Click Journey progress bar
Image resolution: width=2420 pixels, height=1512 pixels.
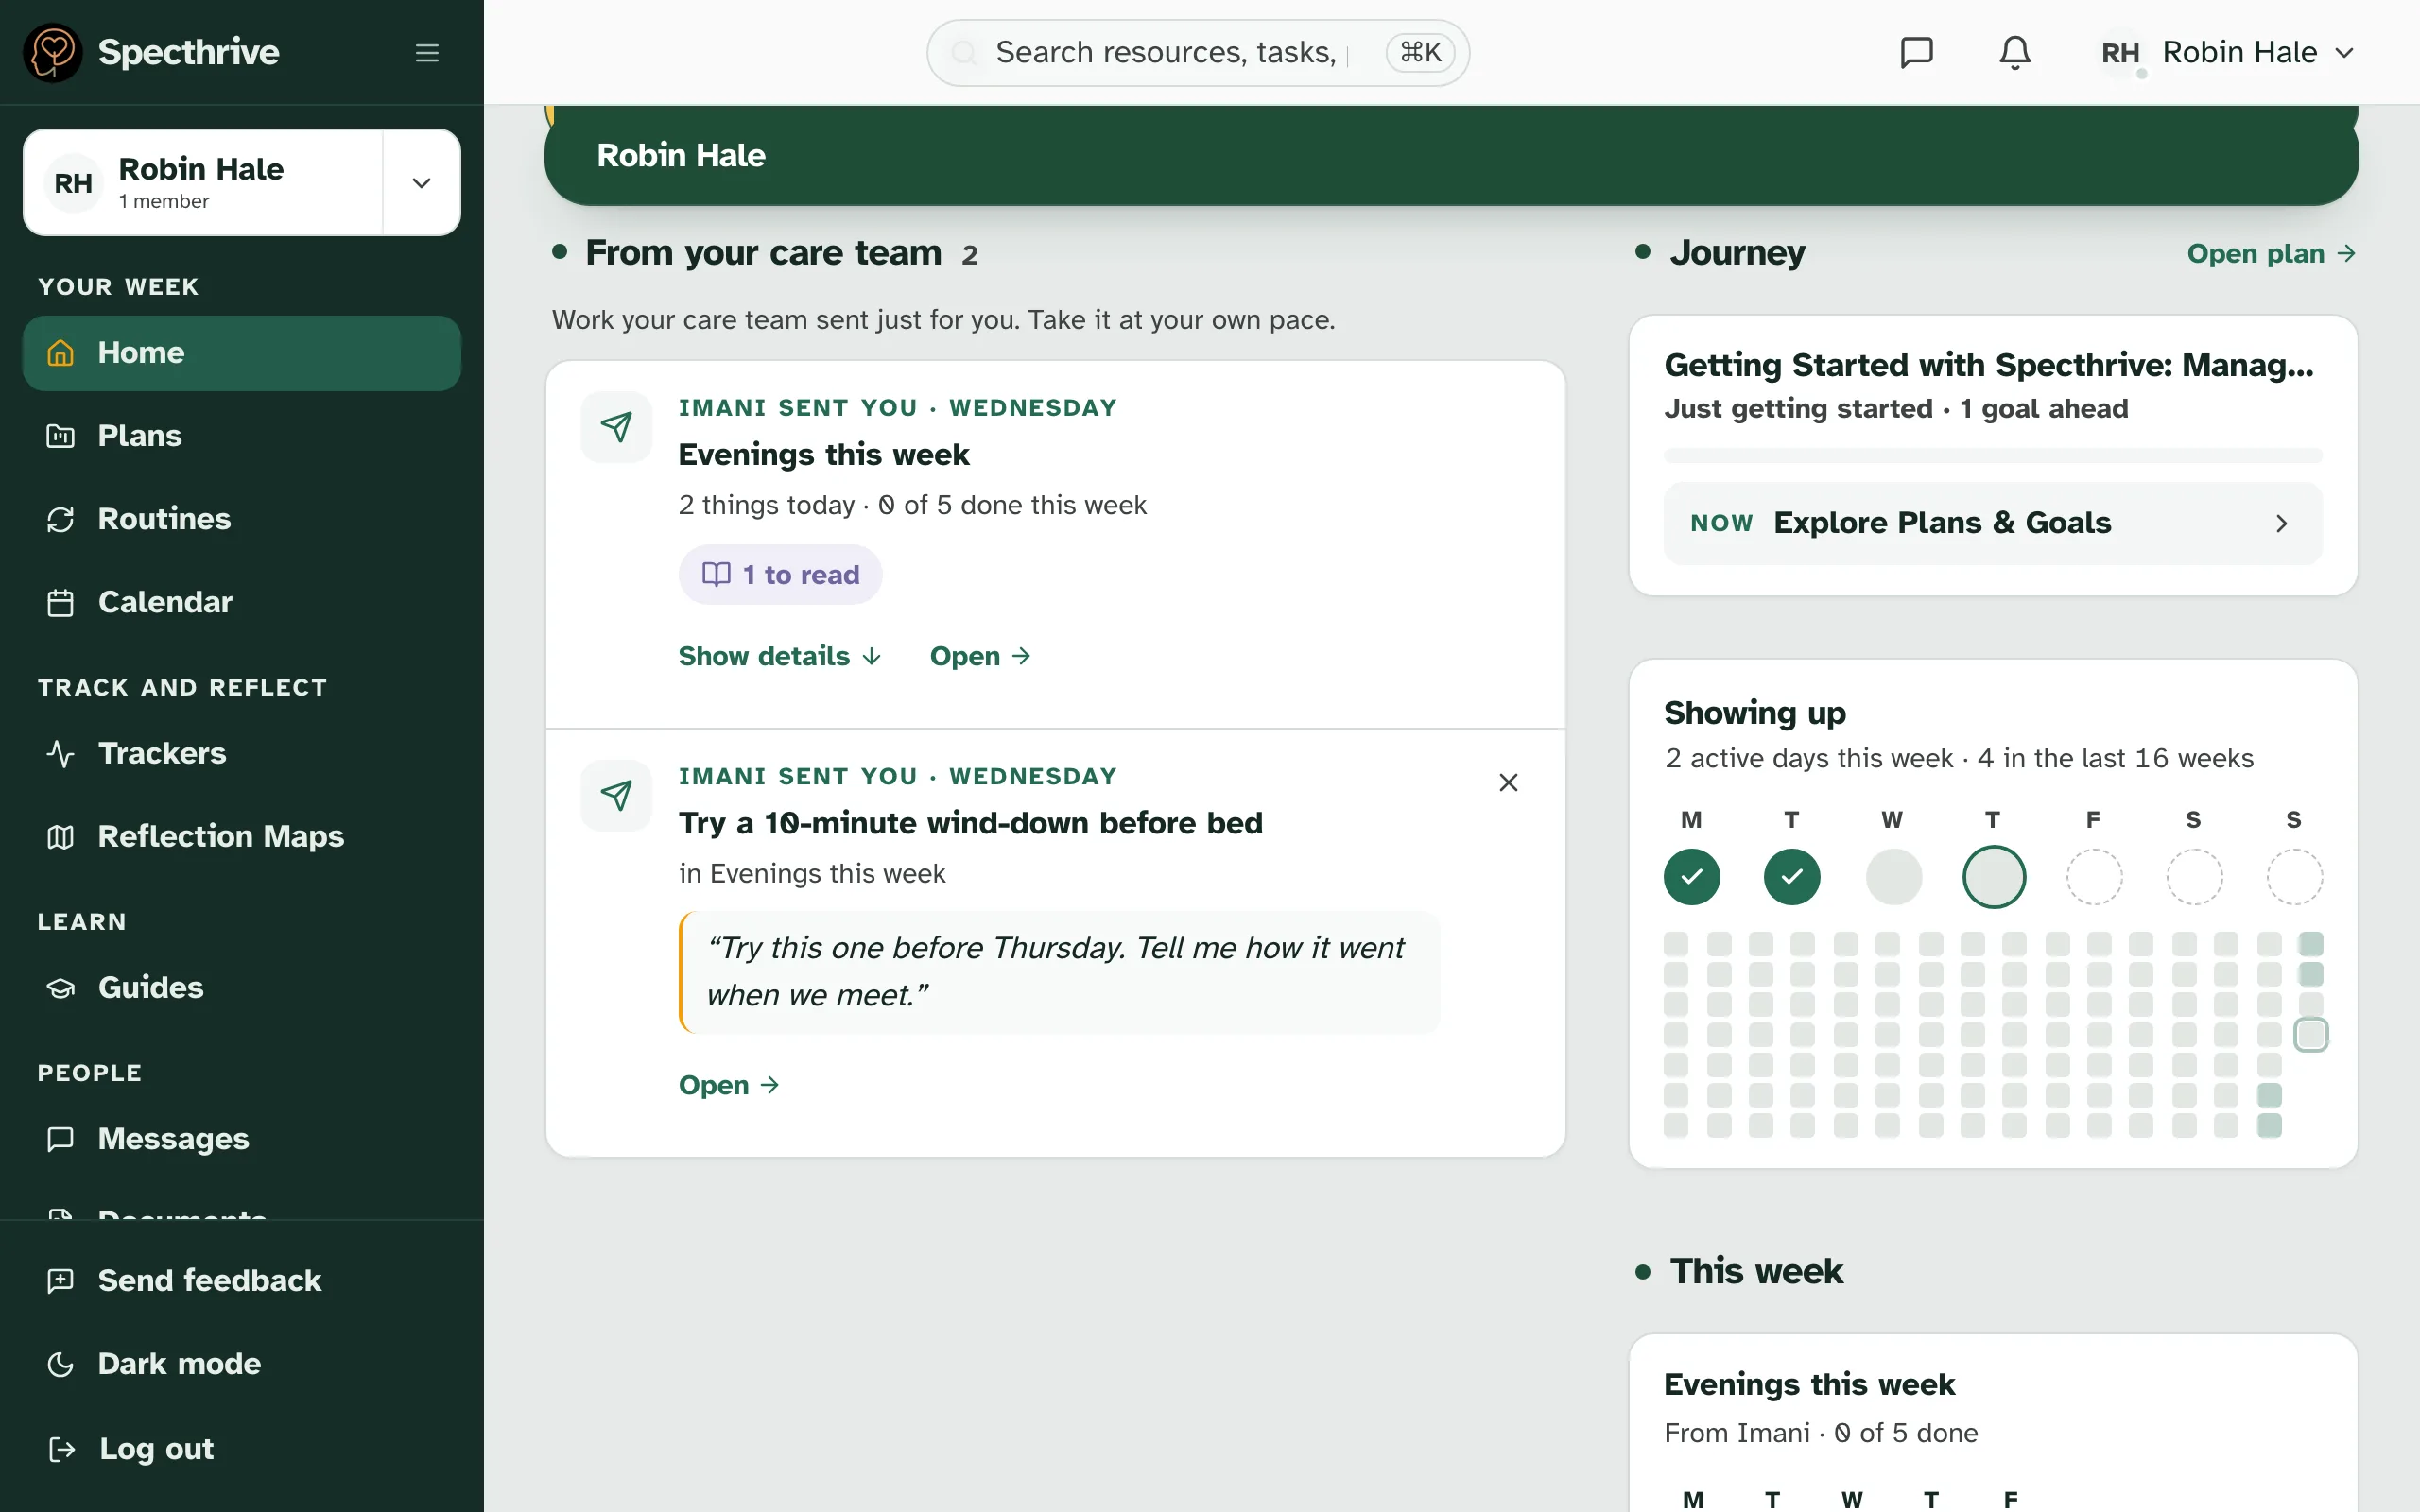[1992, 456]
